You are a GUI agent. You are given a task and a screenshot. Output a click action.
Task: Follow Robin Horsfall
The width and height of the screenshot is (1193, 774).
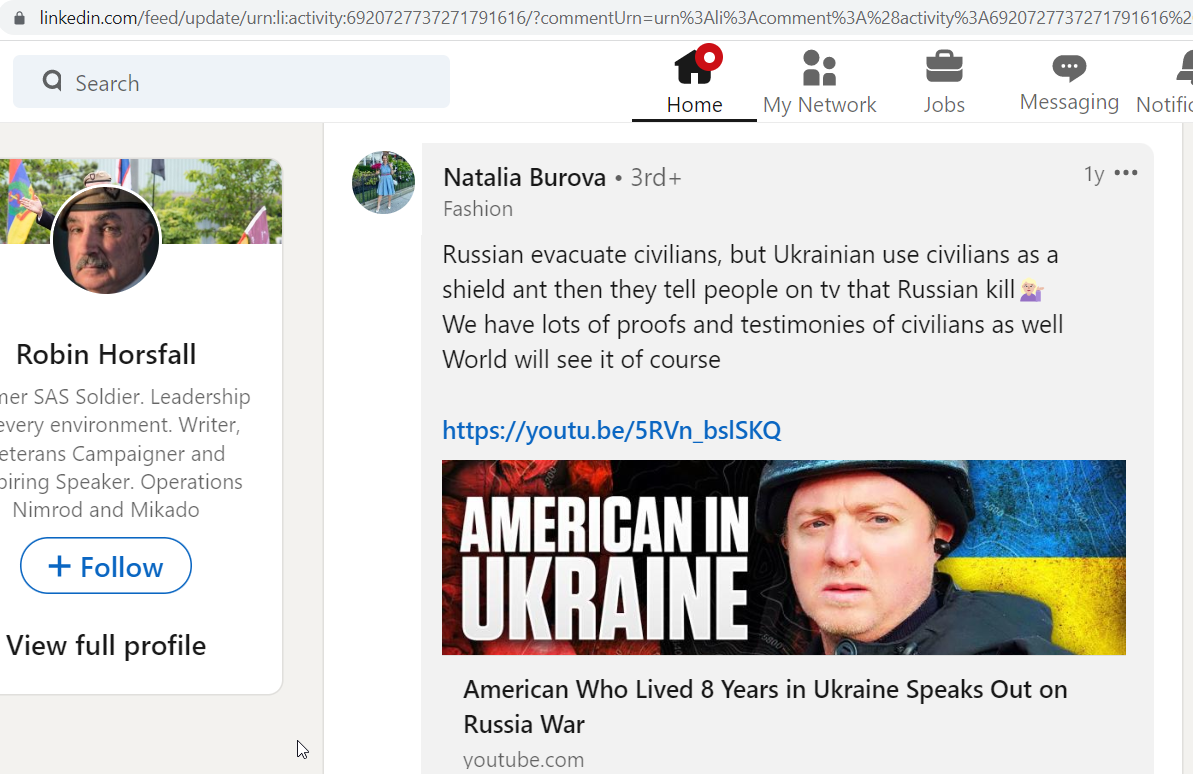point(106,565)
